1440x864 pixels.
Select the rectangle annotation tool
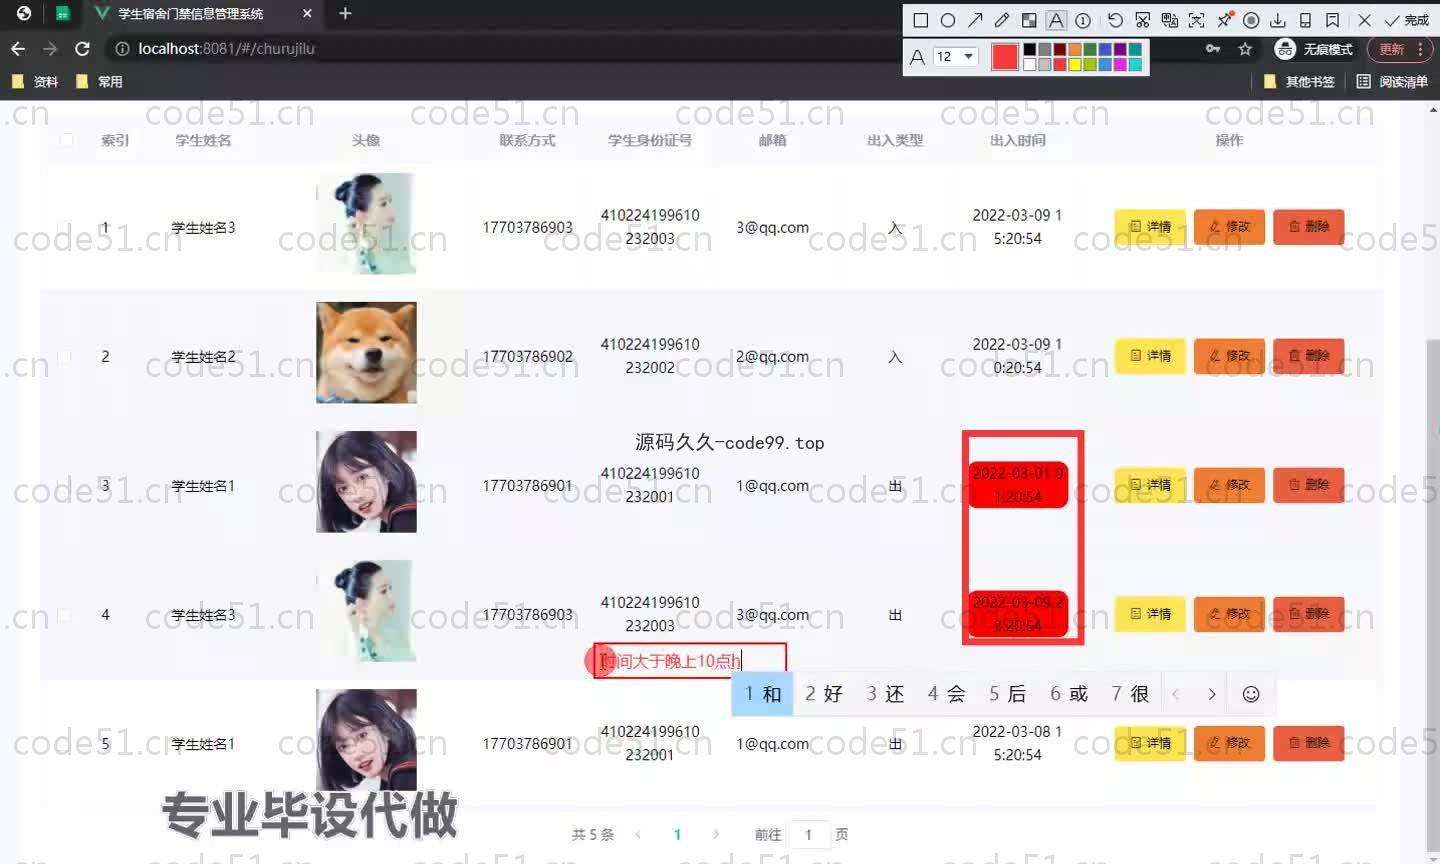921,20
